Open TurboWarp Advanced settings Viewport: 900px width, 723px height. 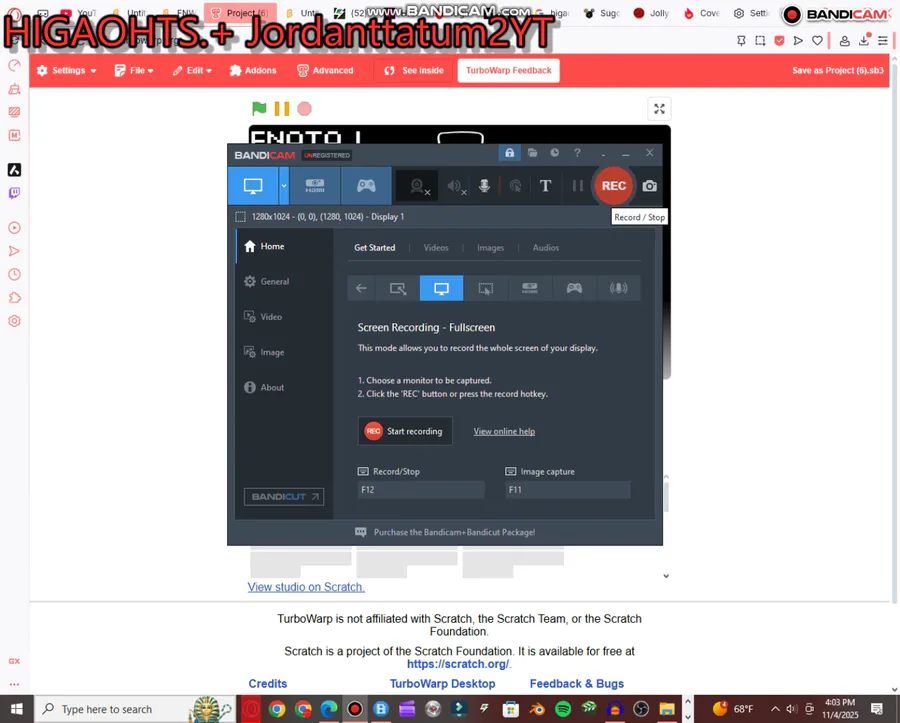click(325, 71)
